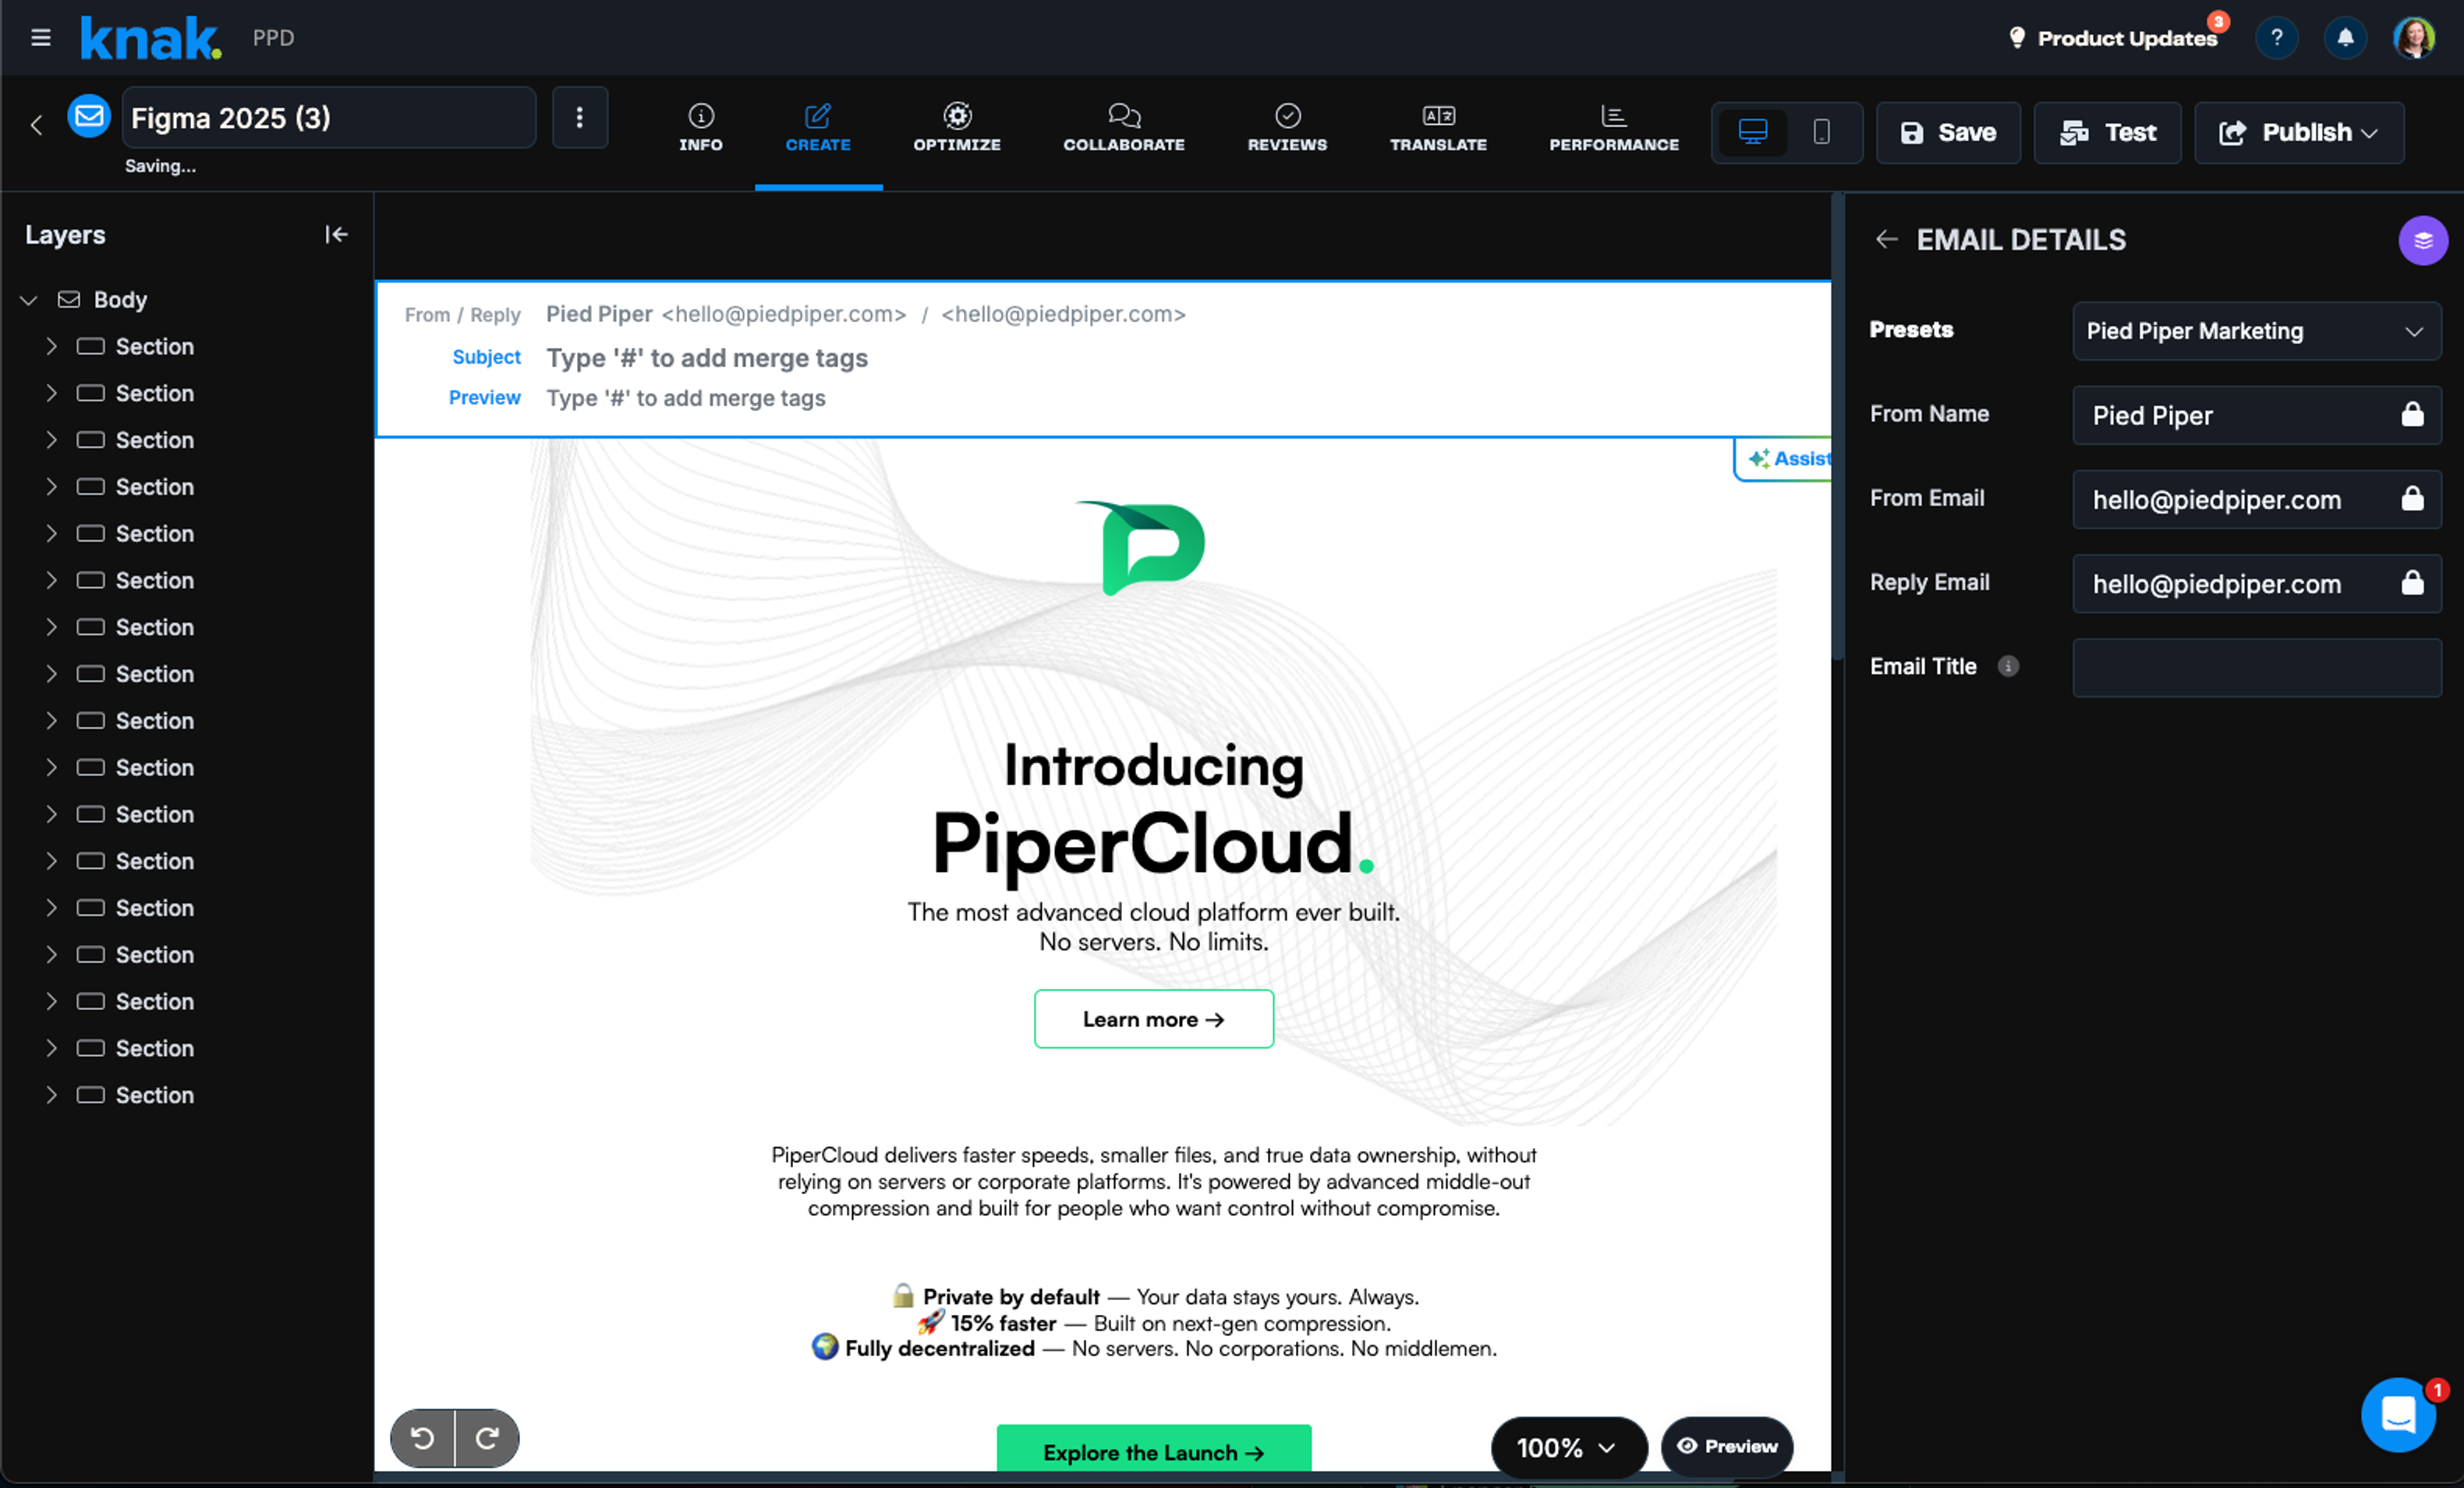
Task: Open the hamburger main menu
Action: point(40,38)
